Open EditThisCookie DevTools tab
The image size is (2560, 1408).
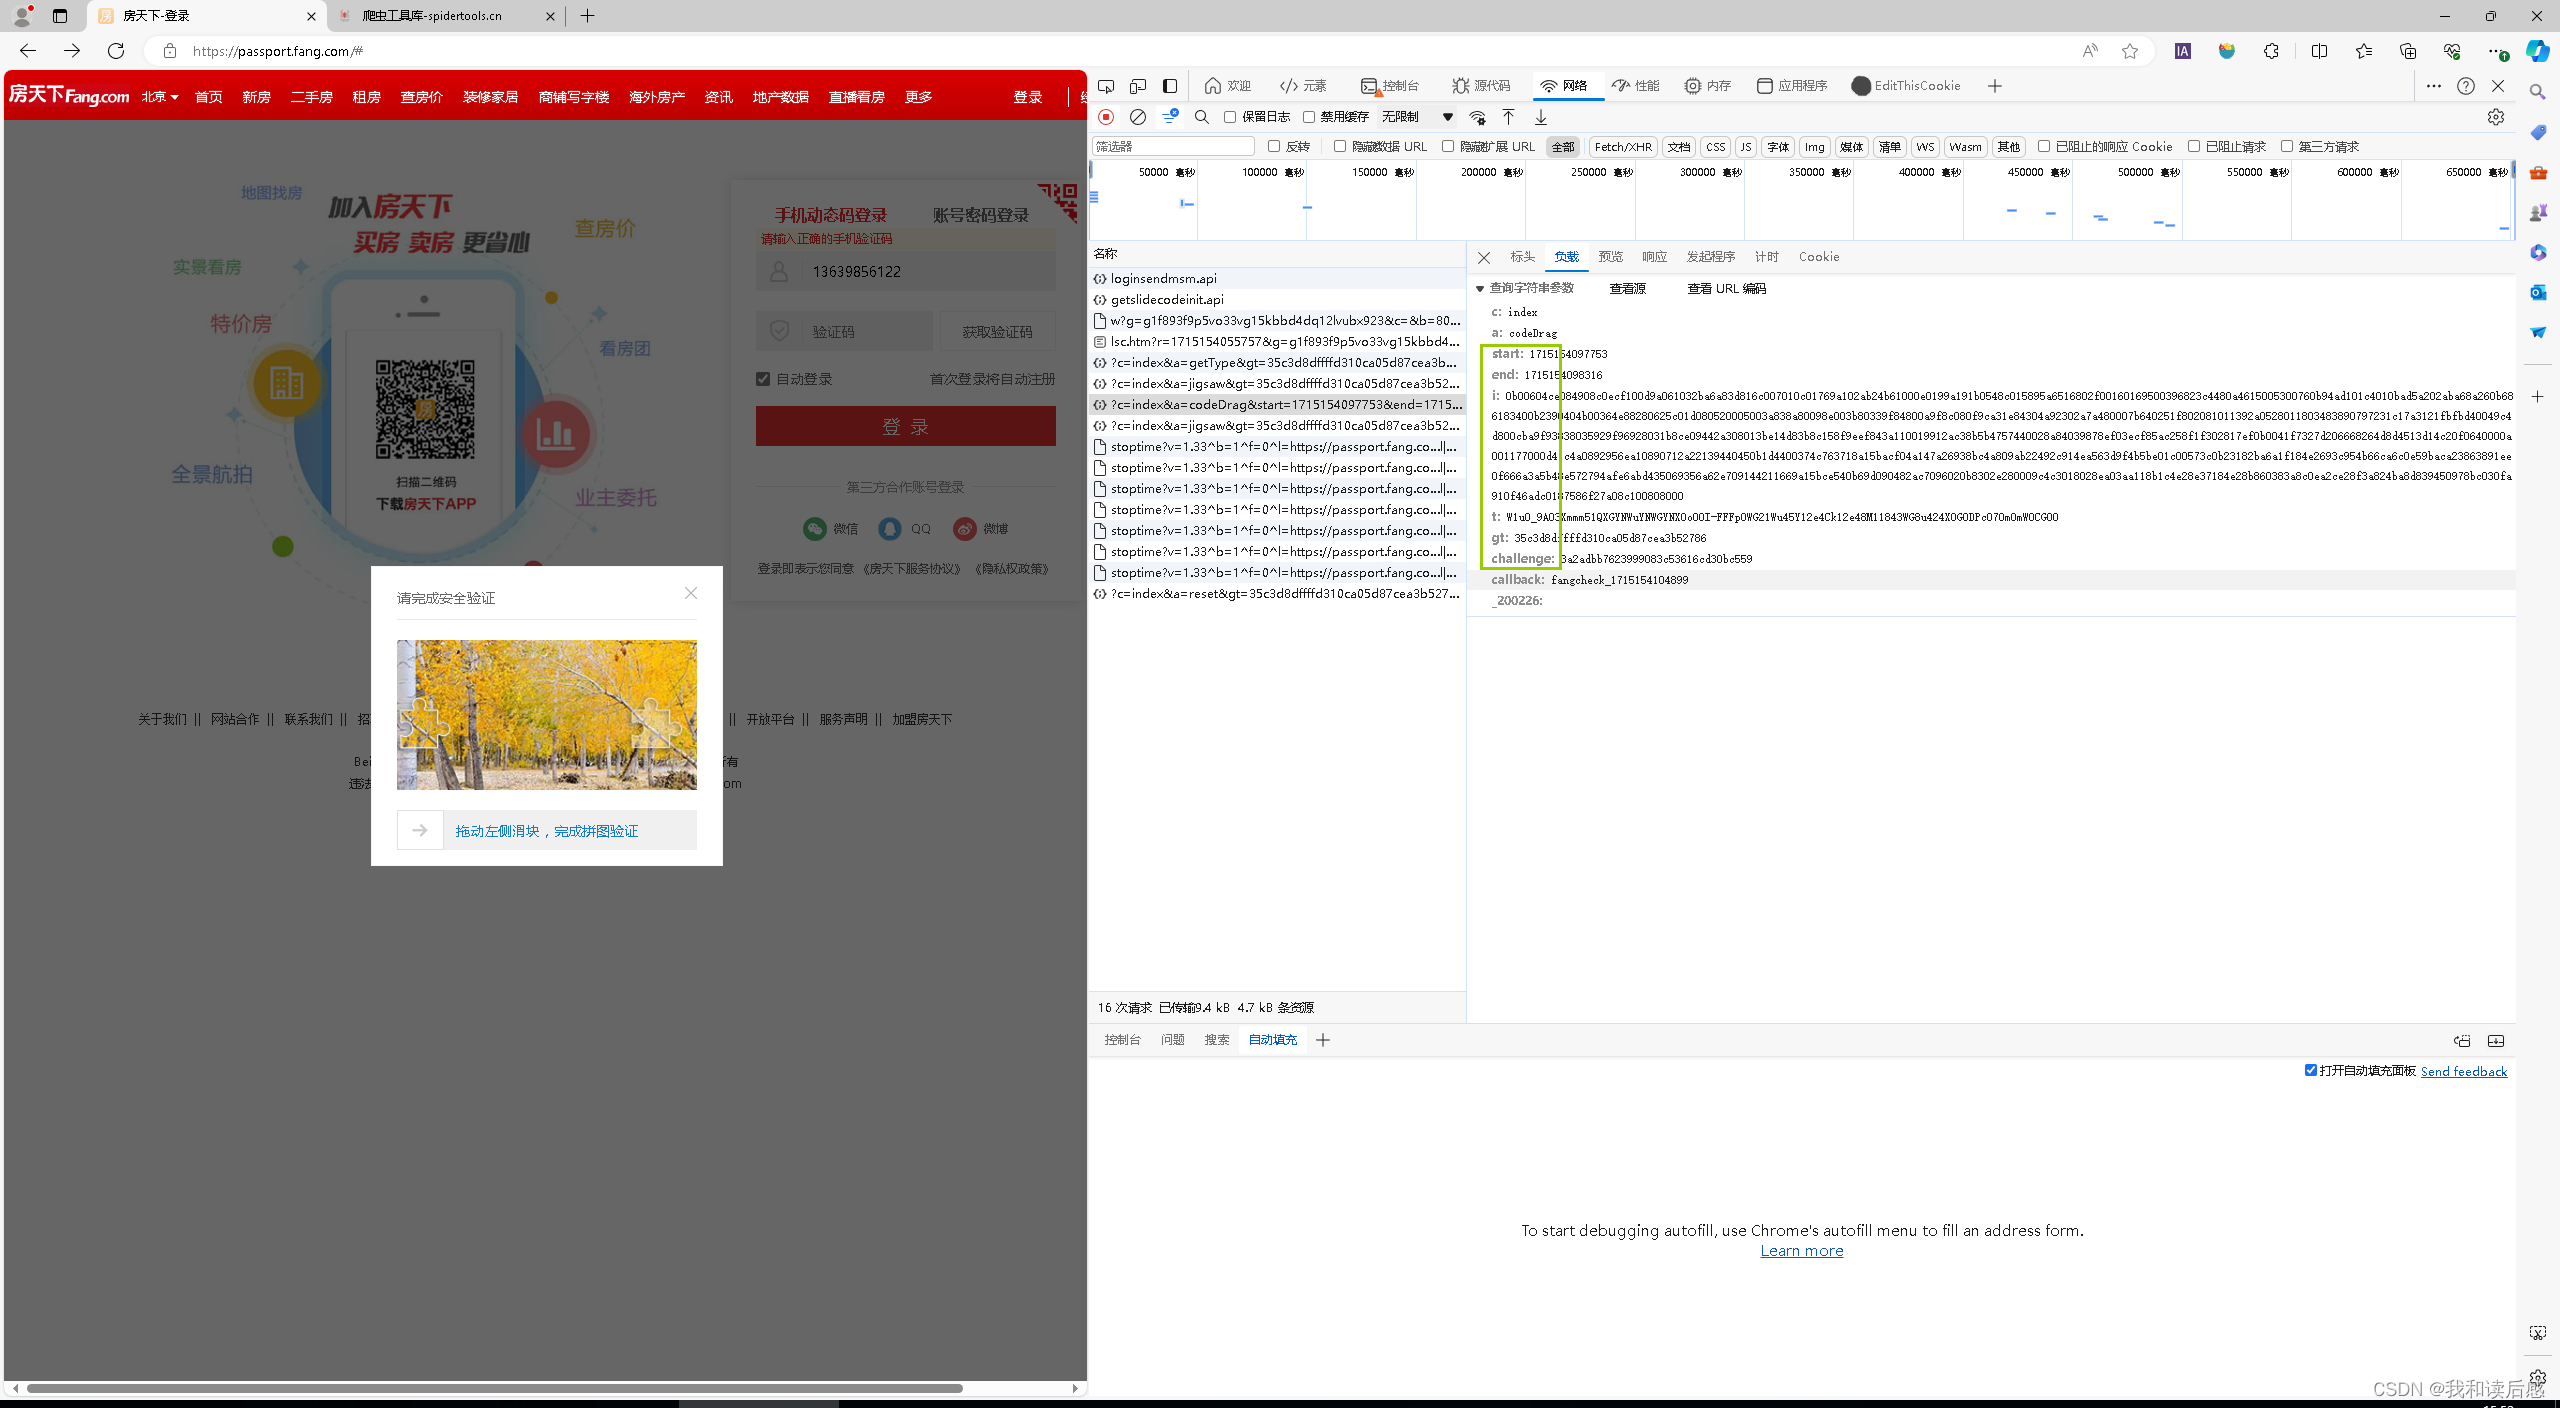click(1906, 86)
